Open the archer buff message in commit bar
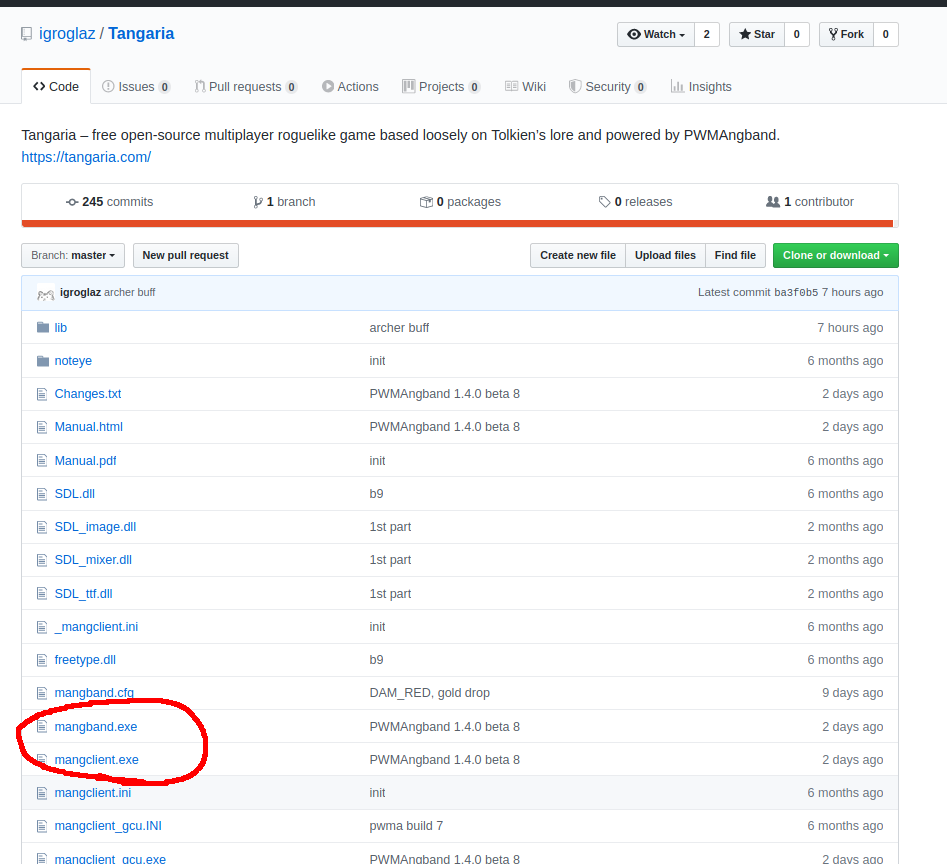The height and width of the screenshot is (864, 947). click(129, 292)
